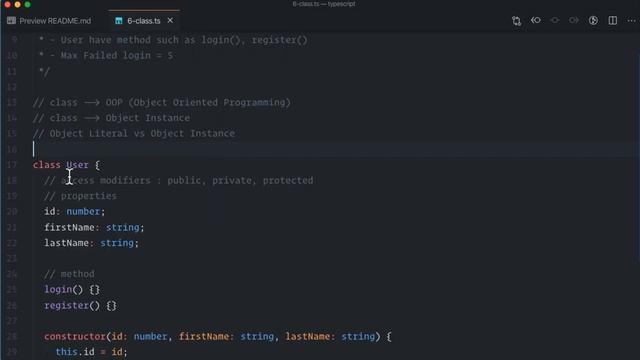Image resolution: width=640 pixels, height=360 pixels.
Task: Click line number 28 in the gutter
Action: pyautogui.click(x=12, y=336)
